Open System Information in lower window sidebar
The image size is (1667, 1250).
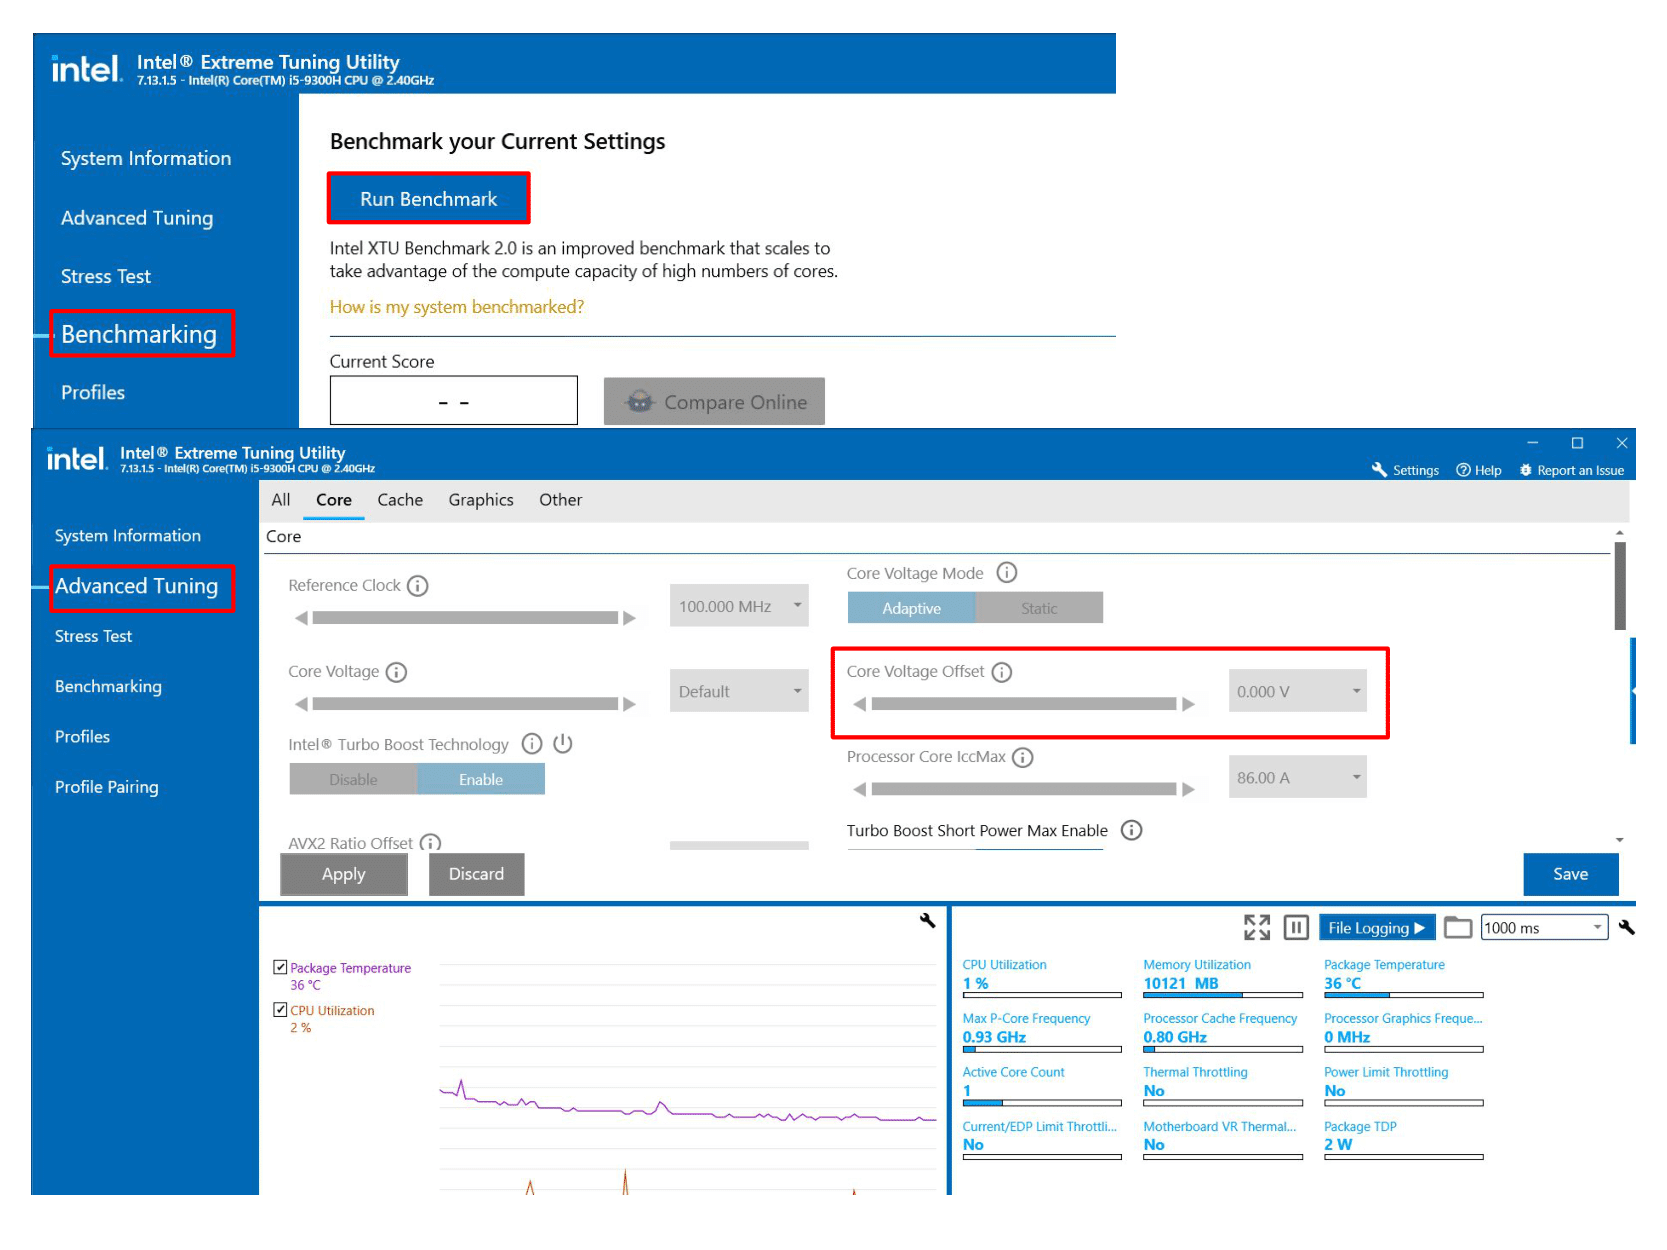[x=127, y=536]
